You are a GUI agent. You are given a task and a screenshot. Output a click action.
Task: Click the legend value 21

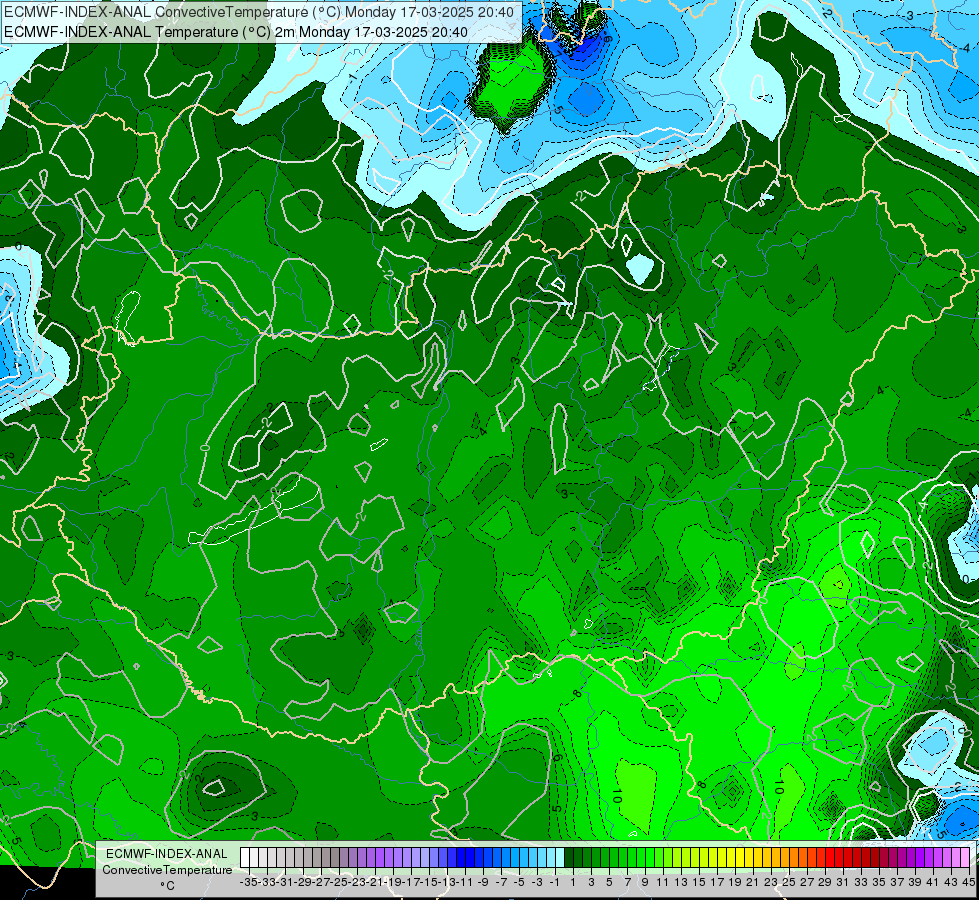(752, 882)
